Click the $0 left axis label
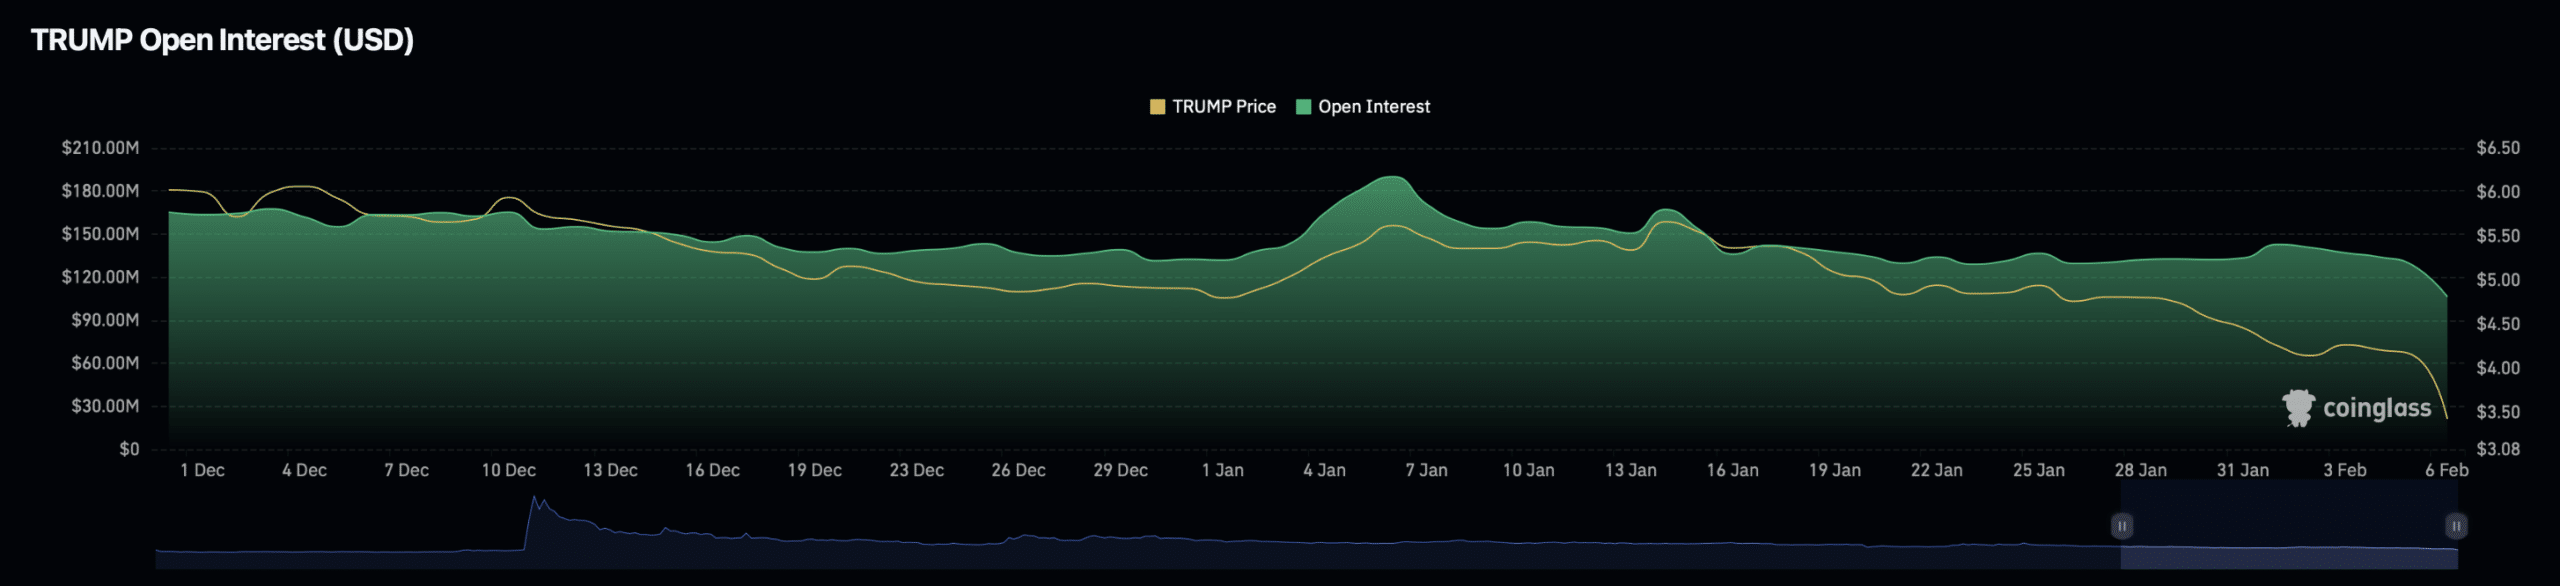 coord(129,449)
